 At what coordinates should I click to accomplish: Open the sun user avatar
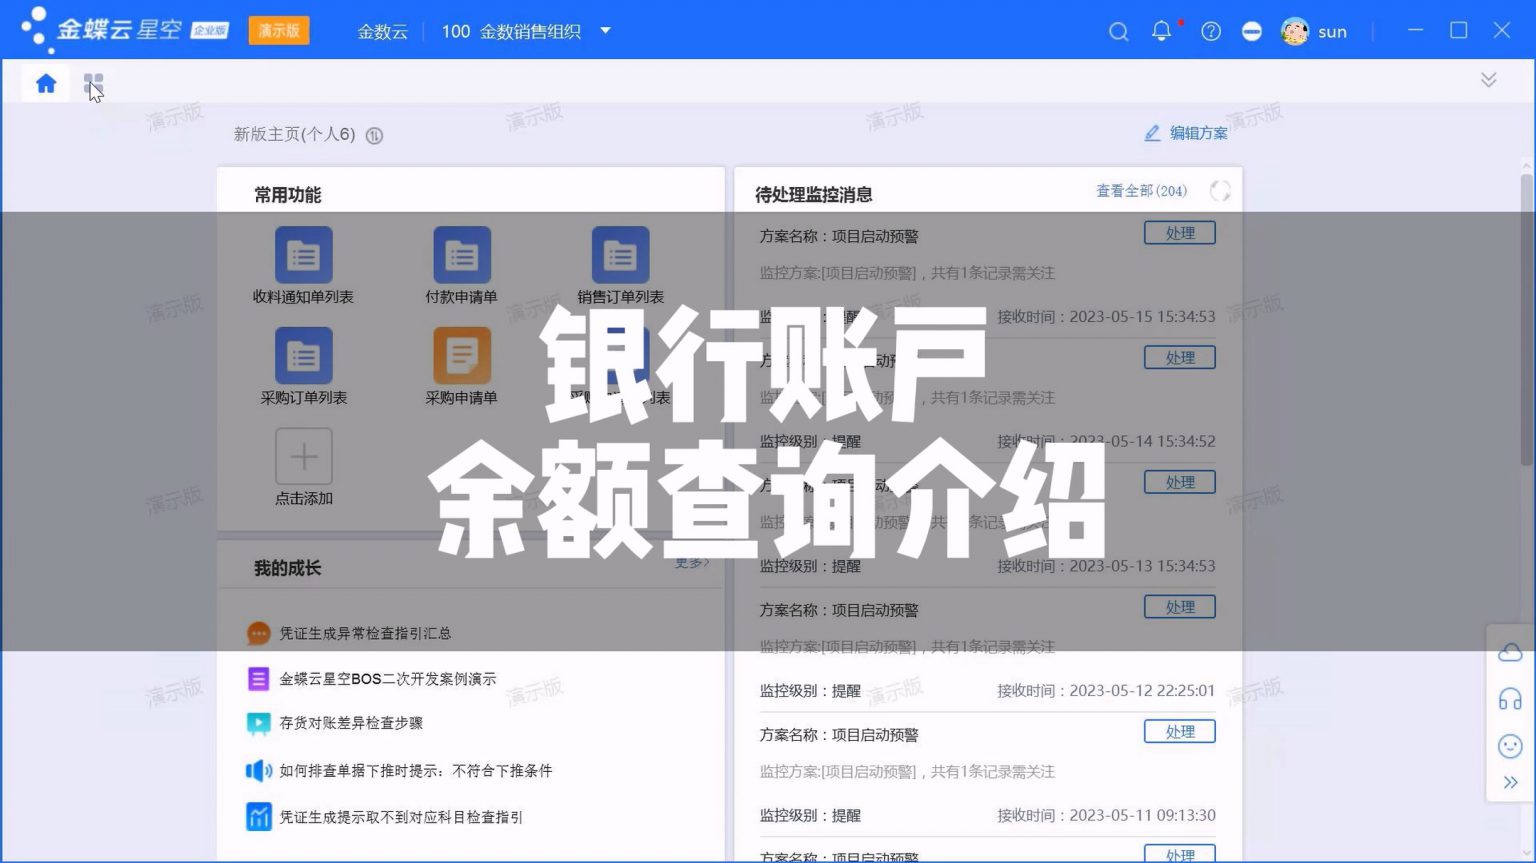[1295, 32]
